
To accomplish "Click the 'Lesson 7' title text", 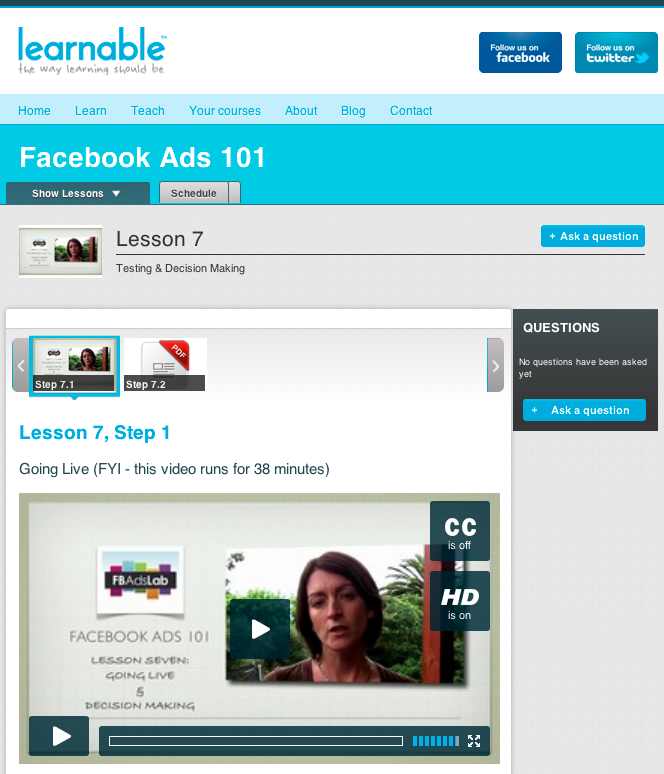I will tap(159, 239).
